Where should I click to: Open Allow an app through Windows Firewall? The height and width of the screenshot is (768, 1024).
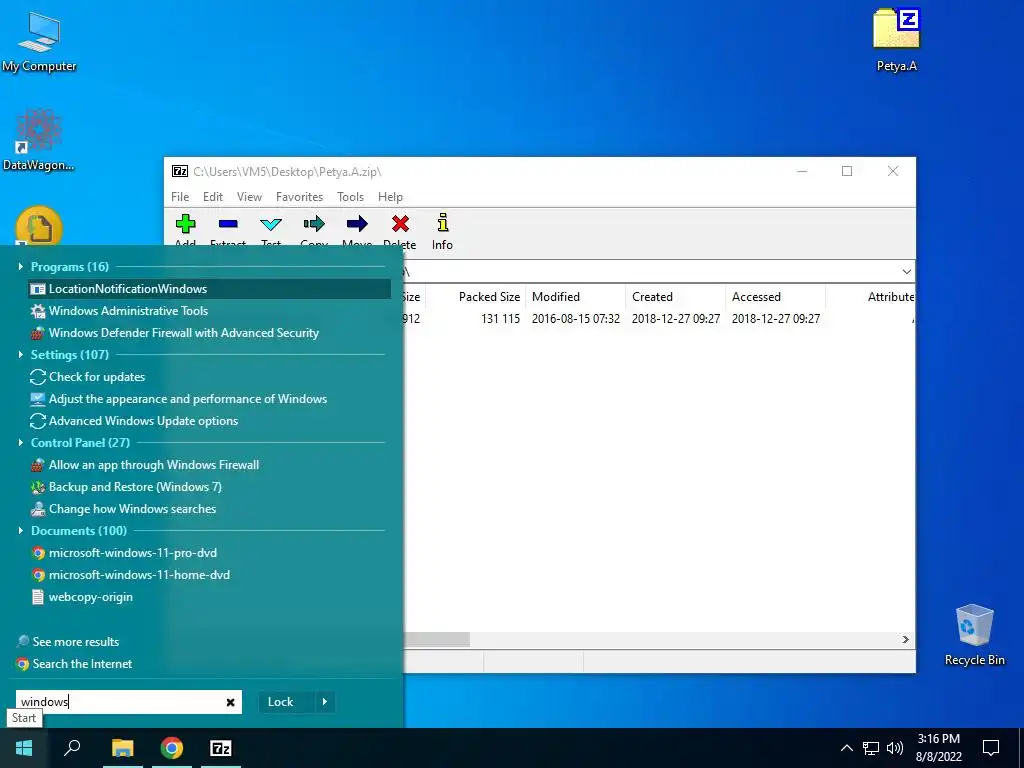point(209,465)
